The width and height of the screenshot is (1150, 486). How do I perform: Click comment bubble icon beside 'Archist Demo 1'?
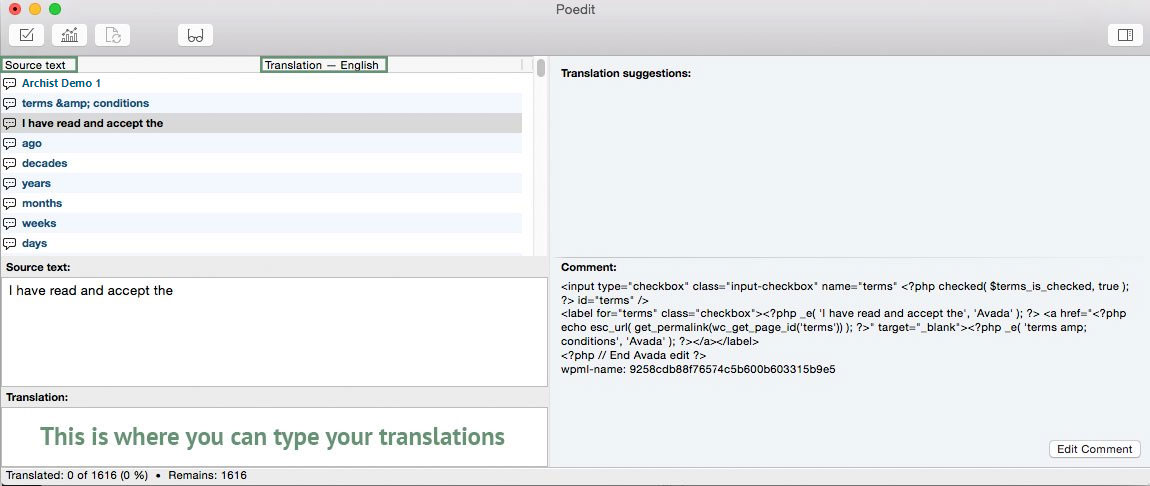pyautogui.click(x=10, y=83)
